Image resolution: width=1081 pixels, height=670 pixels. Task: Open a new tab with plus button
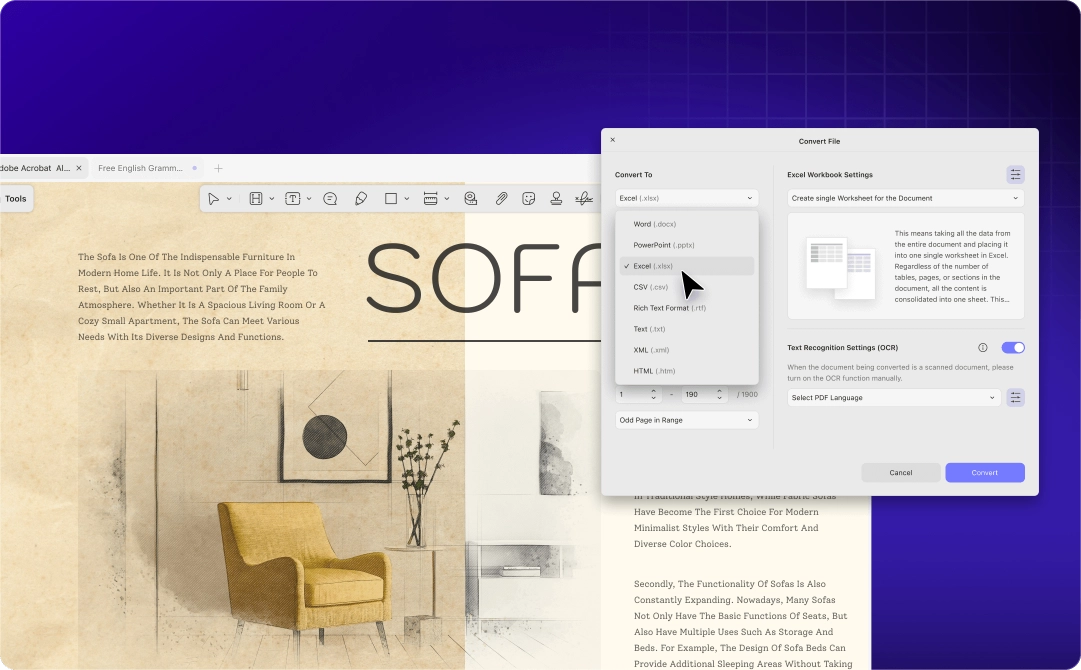219,168
